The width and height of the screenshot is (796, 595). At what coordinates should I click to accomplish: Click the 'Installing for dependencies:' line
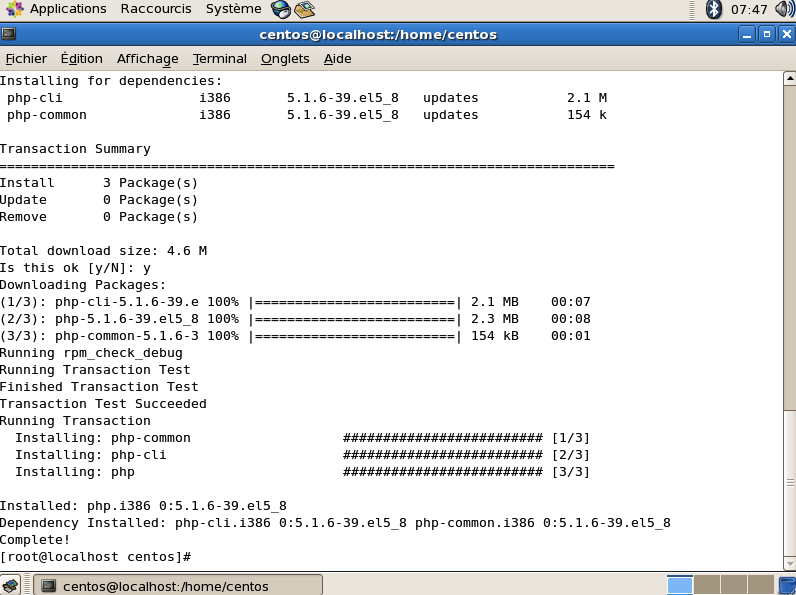click(111, 81)
